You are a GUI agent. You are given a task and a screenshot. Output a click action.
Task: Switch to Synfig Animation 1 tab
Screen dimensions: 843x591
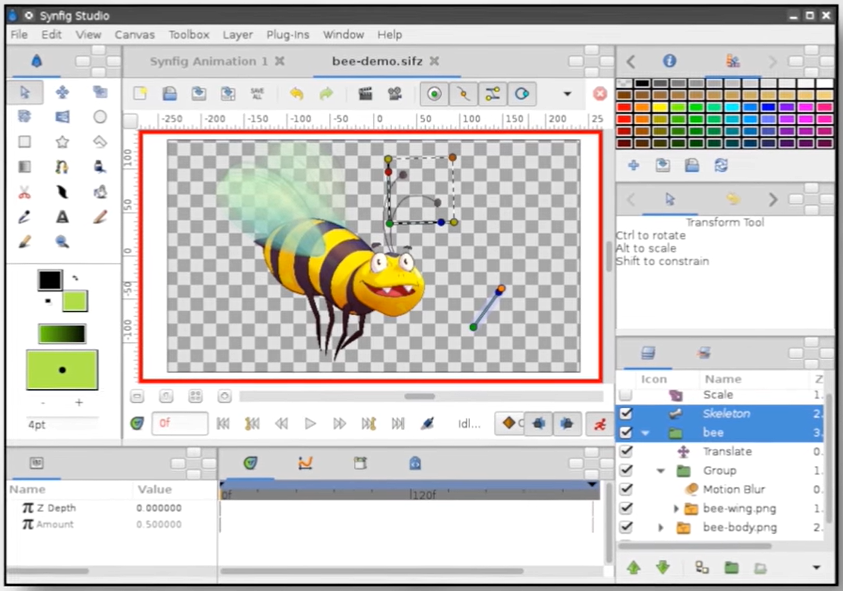[208, 61]
